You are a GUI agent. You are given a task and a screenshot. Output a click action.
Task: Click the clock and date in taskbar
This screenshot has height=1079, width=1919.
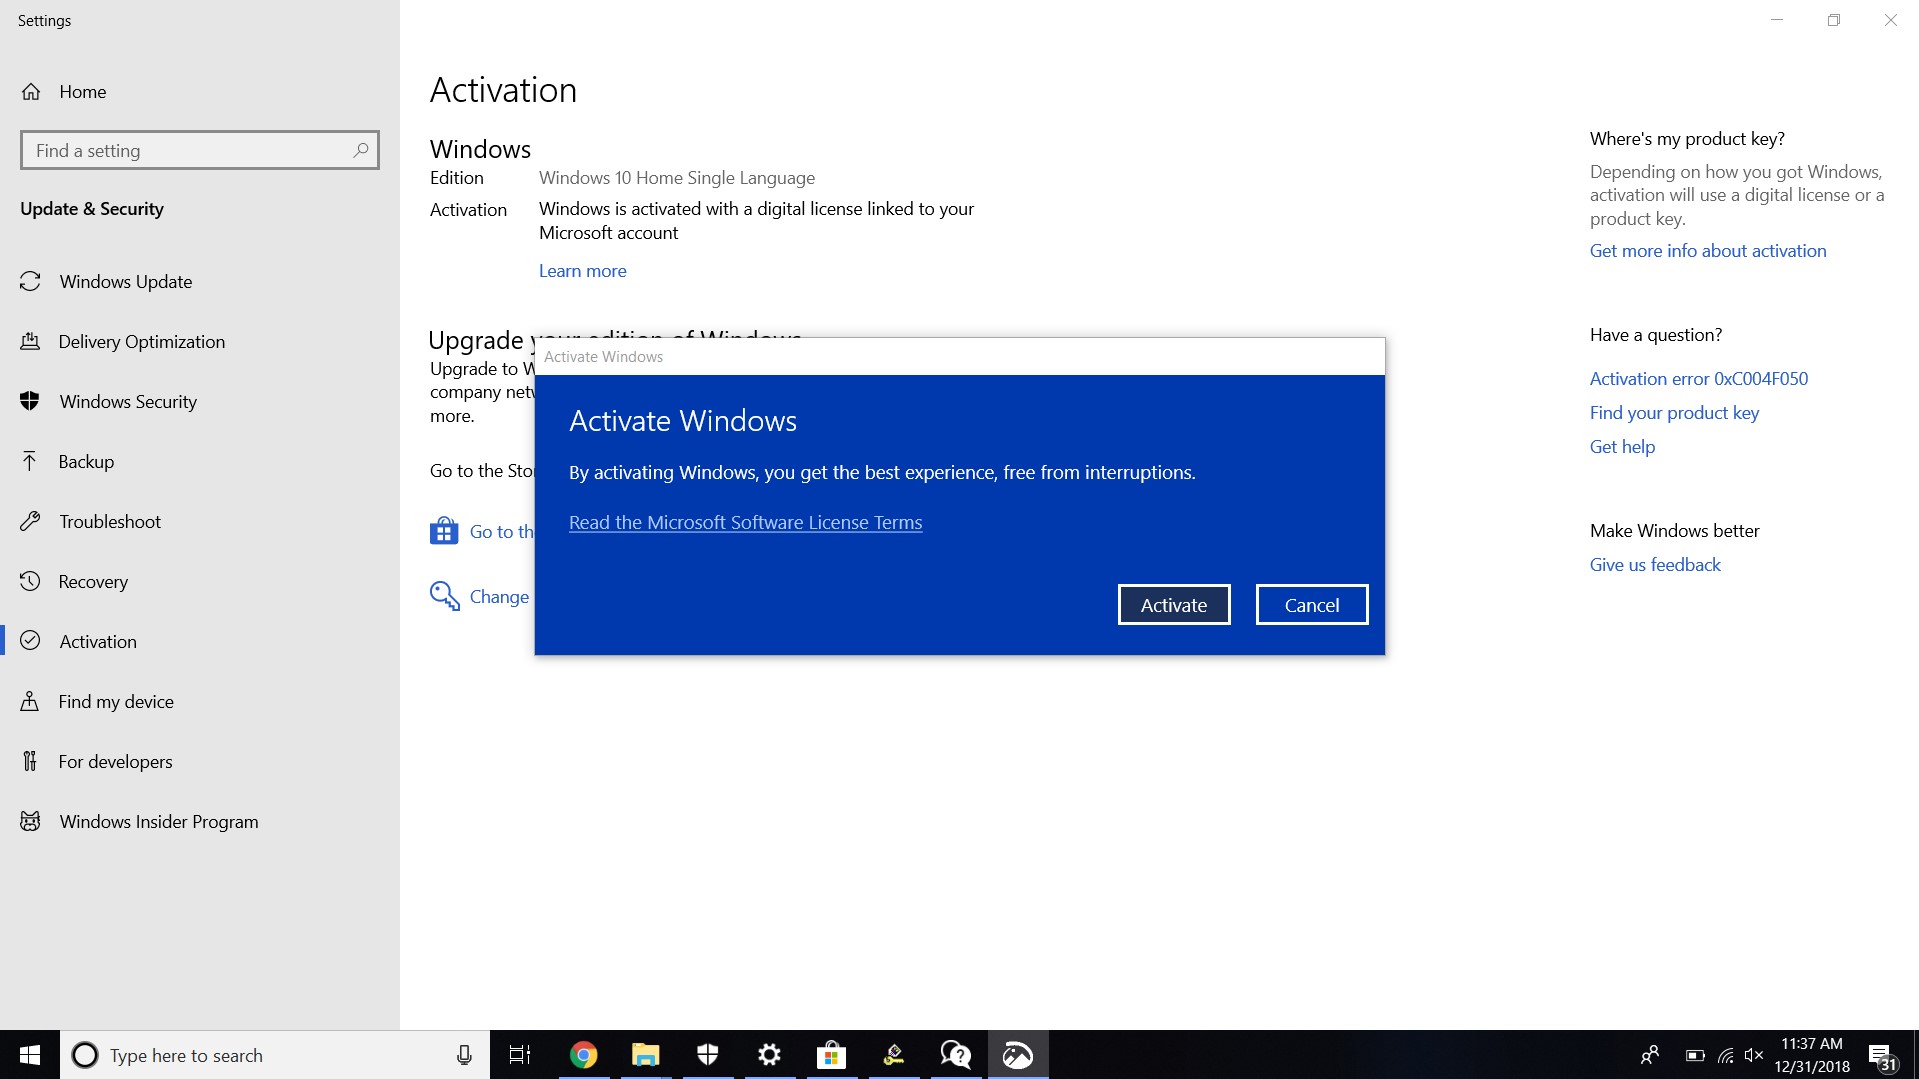(1811, 1055)
